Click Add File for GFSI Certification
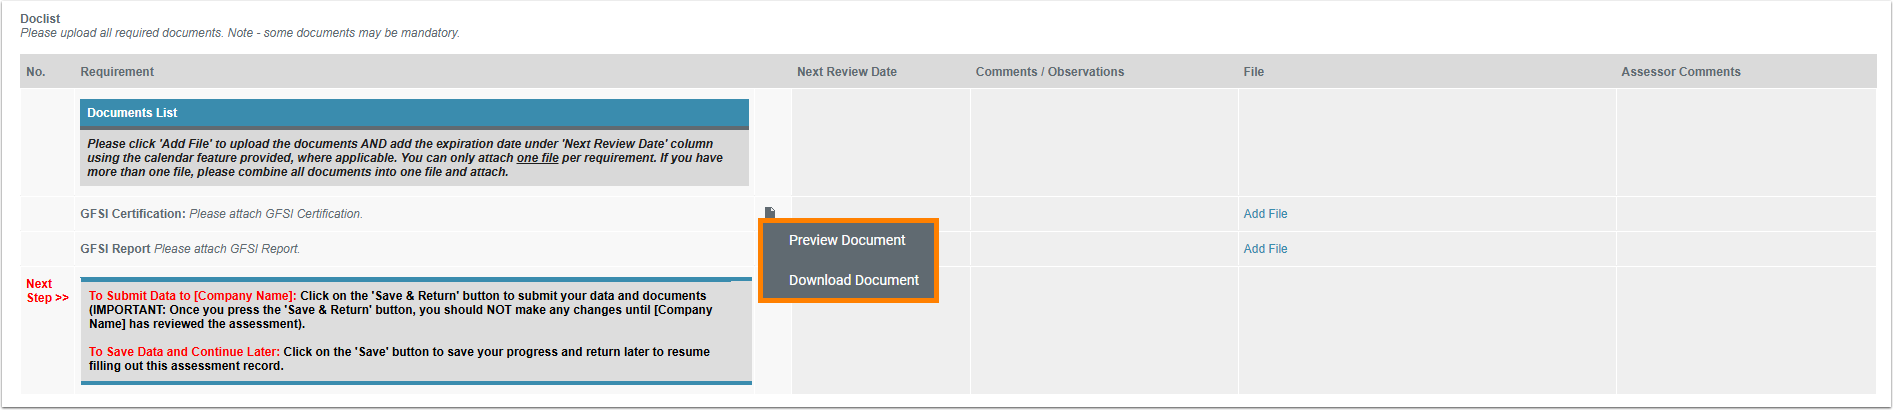Image resolution: width=1893 pixels, height=410 pixels. (1265, 214)
